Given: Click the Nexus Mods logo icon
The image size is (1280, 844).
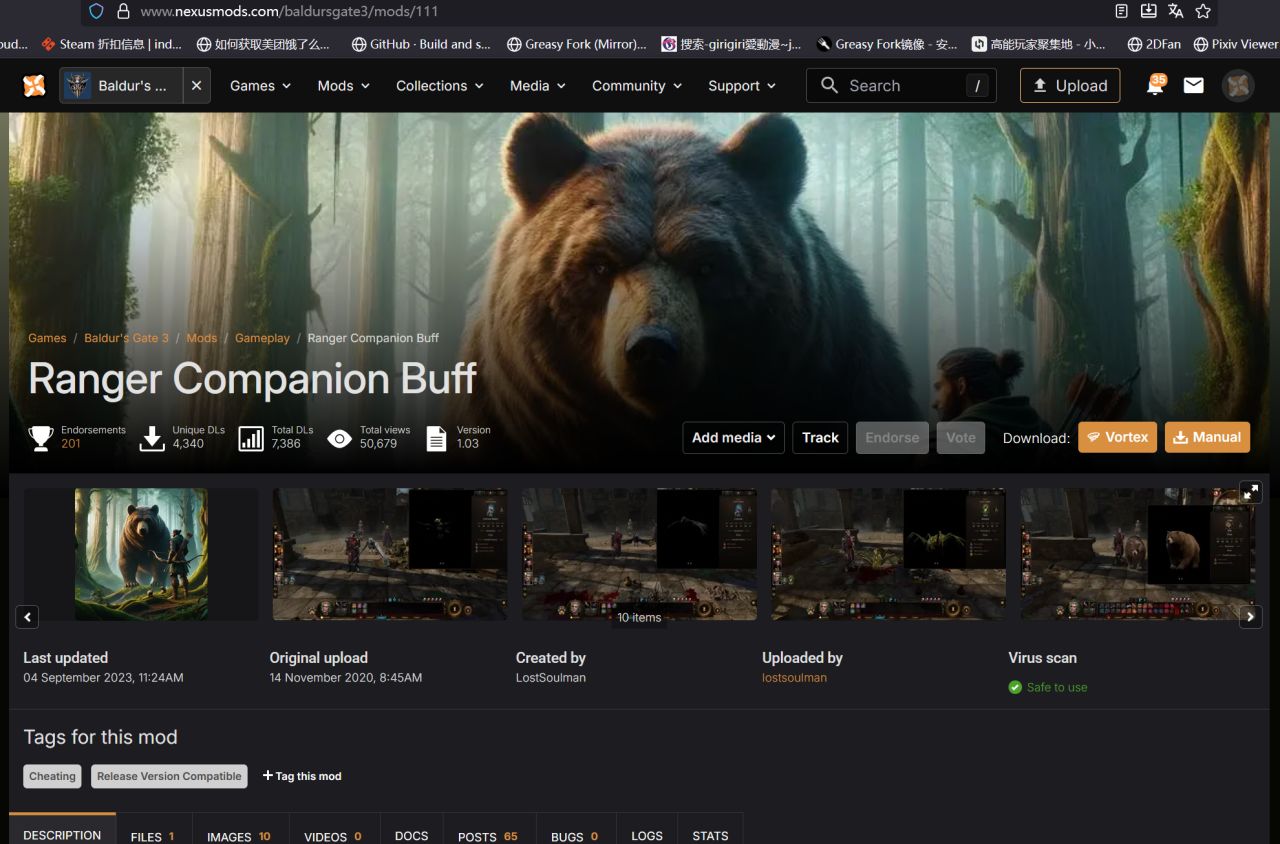Looking at the screenshot, I should [x=34, y=86].
